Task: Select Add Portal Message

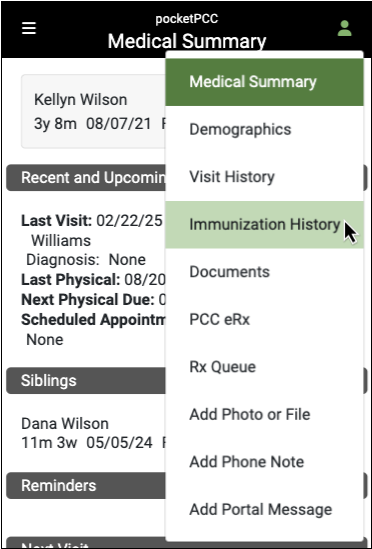Action: (264, 510)
